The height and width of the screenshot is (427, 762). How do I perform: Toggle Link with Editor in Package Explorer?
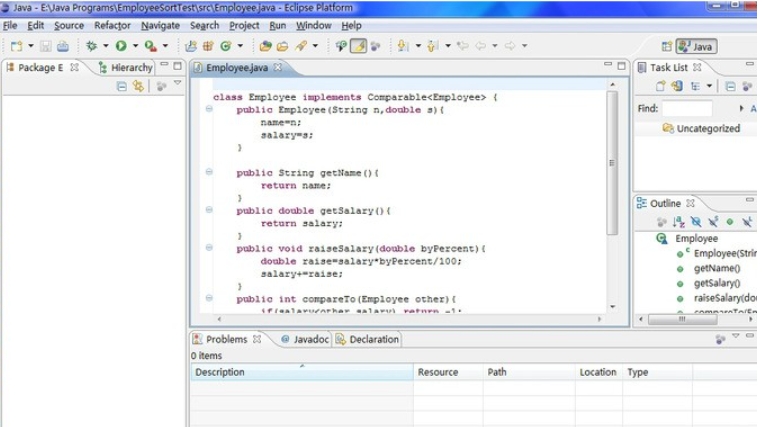click(139, 86)
